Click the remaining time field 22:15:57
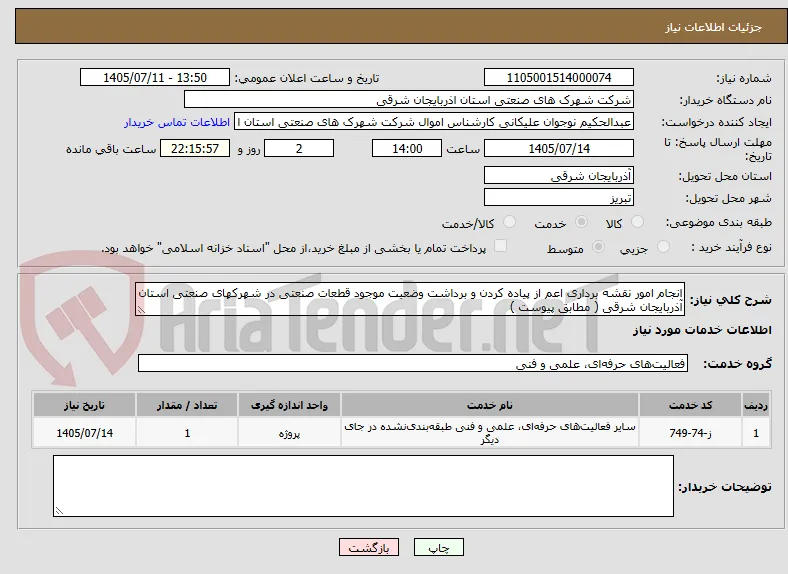Viewport: 788px width, 574px height. (195, 148)
